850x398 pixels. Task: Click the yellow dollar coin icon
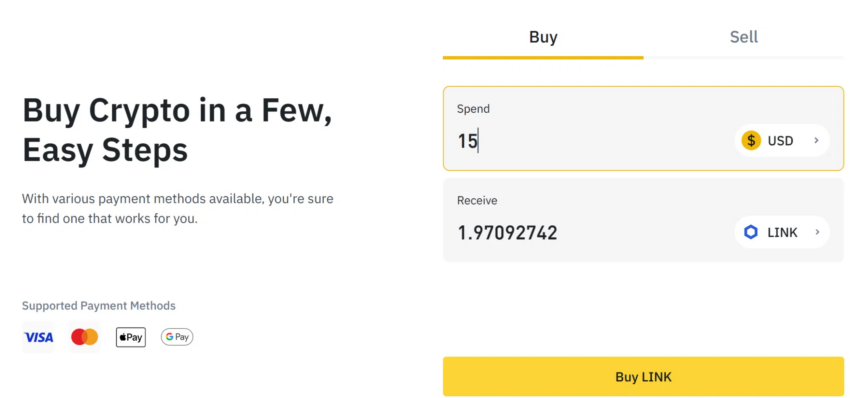tap(751, 141)
